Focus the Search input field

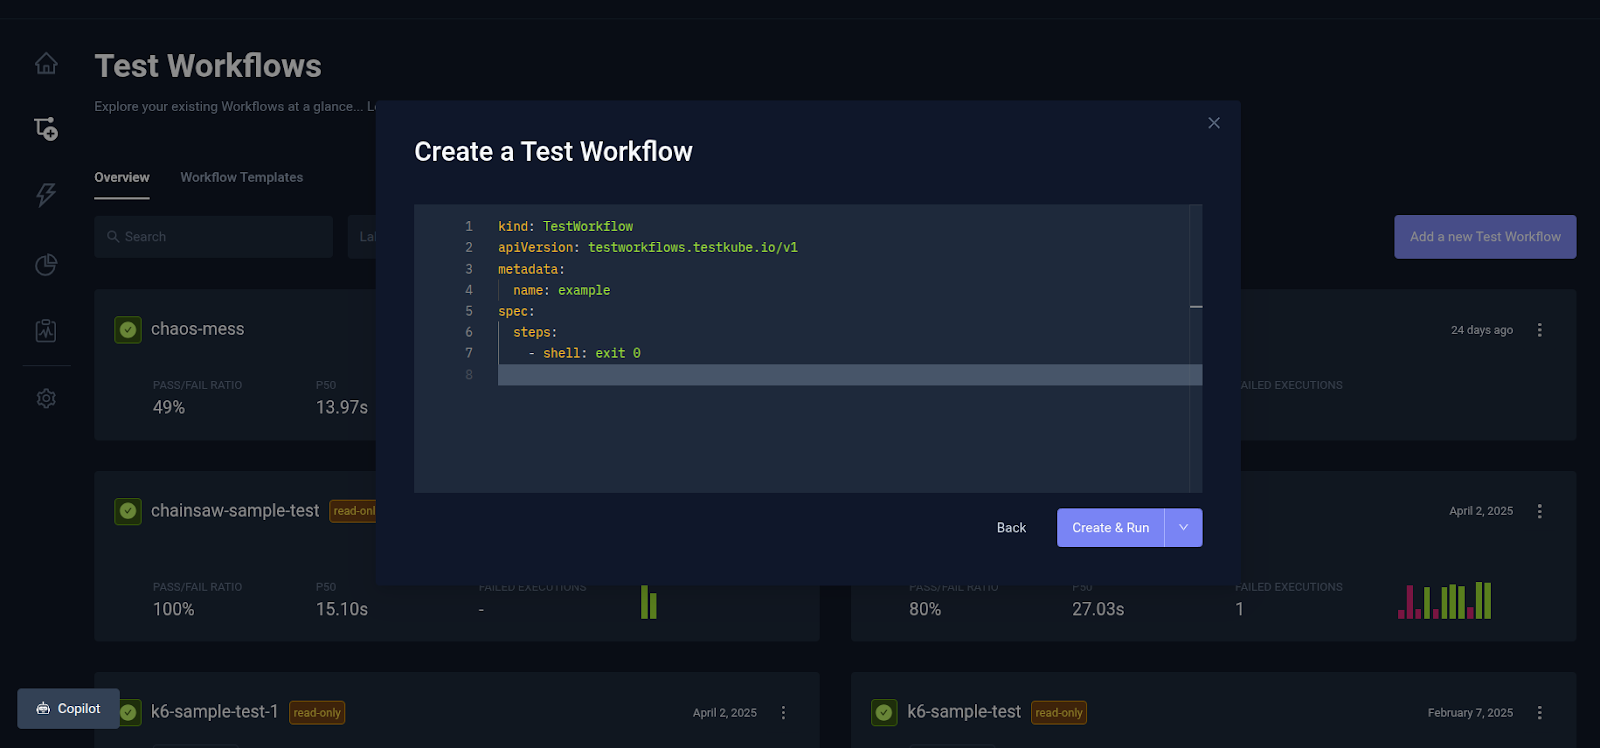tap(213, 237)
